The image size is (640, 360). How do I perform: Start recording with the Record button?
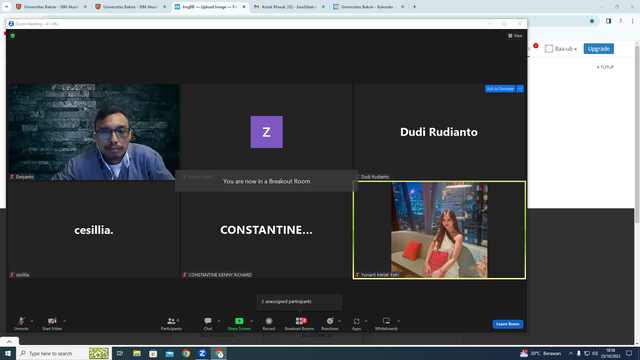[x=269, y=323]
